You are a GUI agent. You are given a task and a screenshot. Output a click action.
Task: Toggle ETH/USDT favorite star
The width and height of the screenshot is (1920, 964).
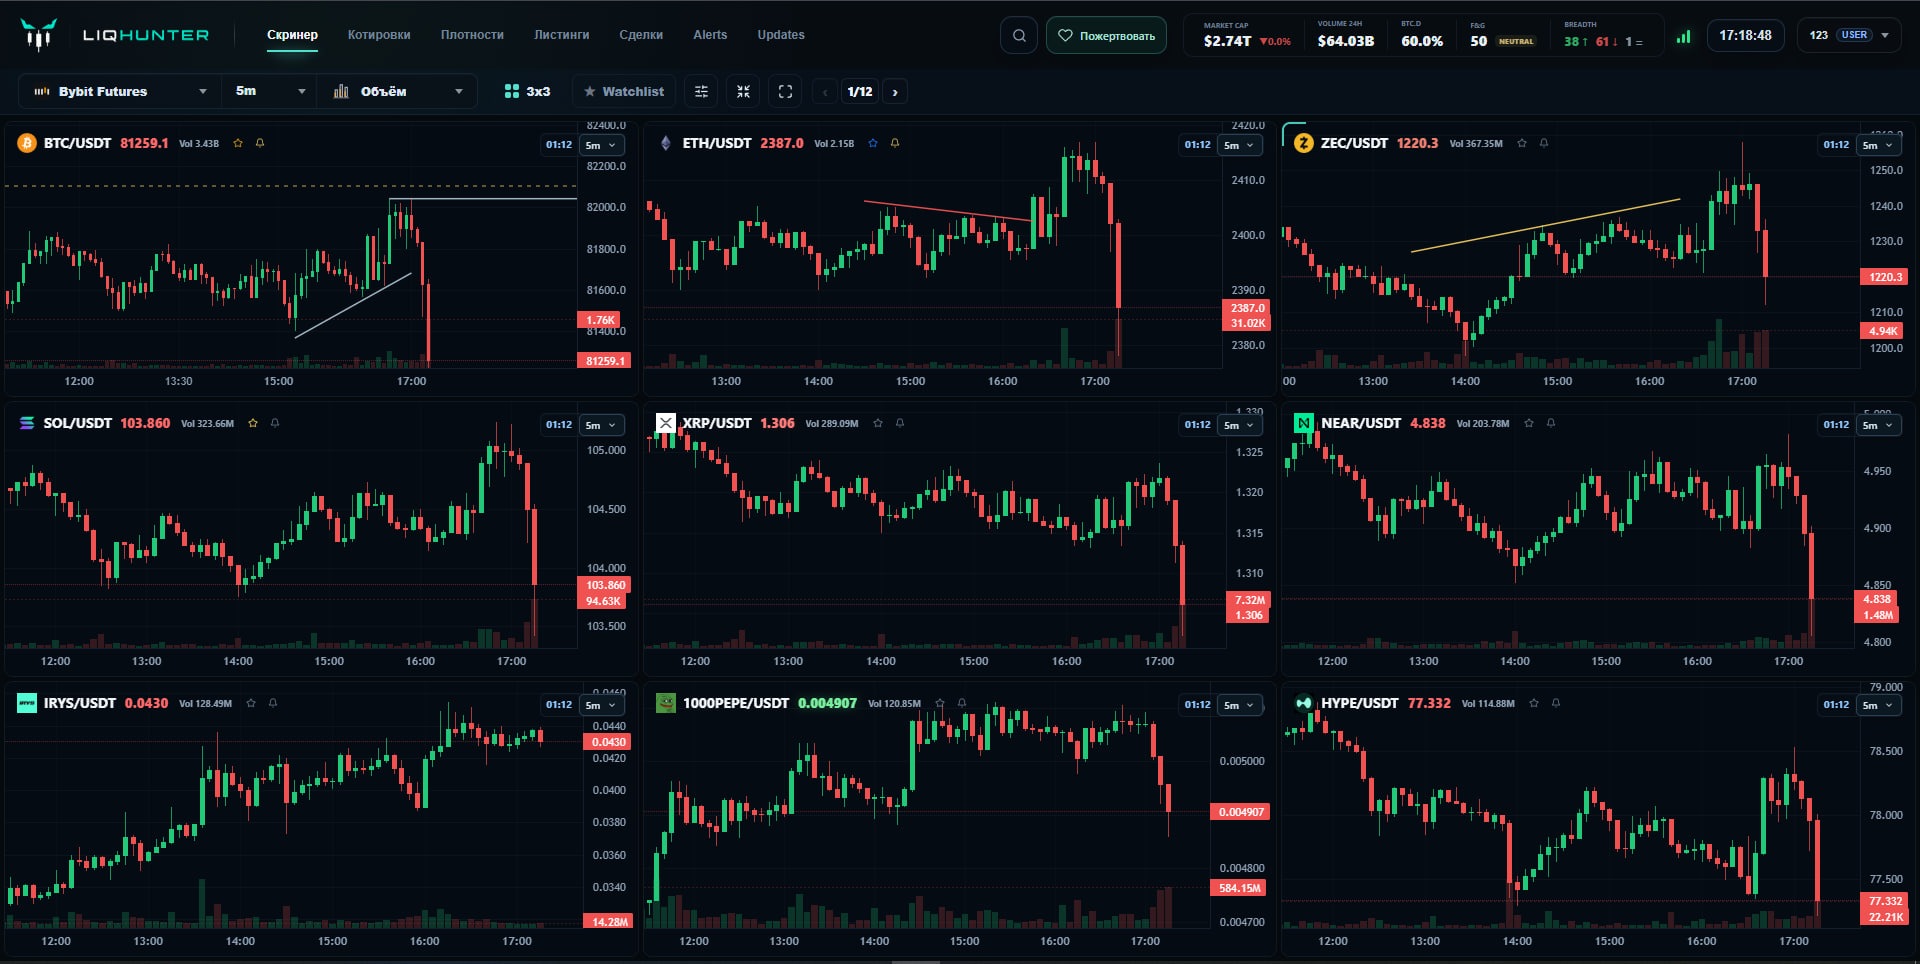tap(873, 143)
